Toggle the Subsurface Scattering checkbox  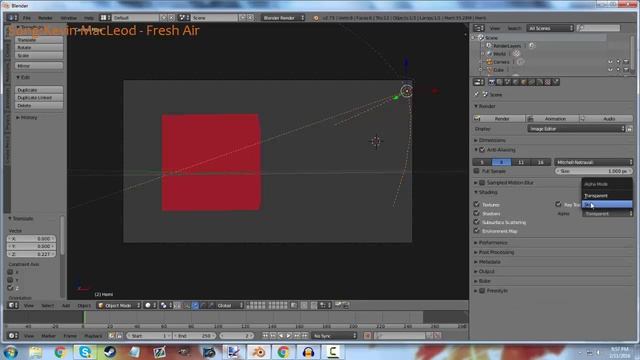pyautogui.click(x=477, y=222)
